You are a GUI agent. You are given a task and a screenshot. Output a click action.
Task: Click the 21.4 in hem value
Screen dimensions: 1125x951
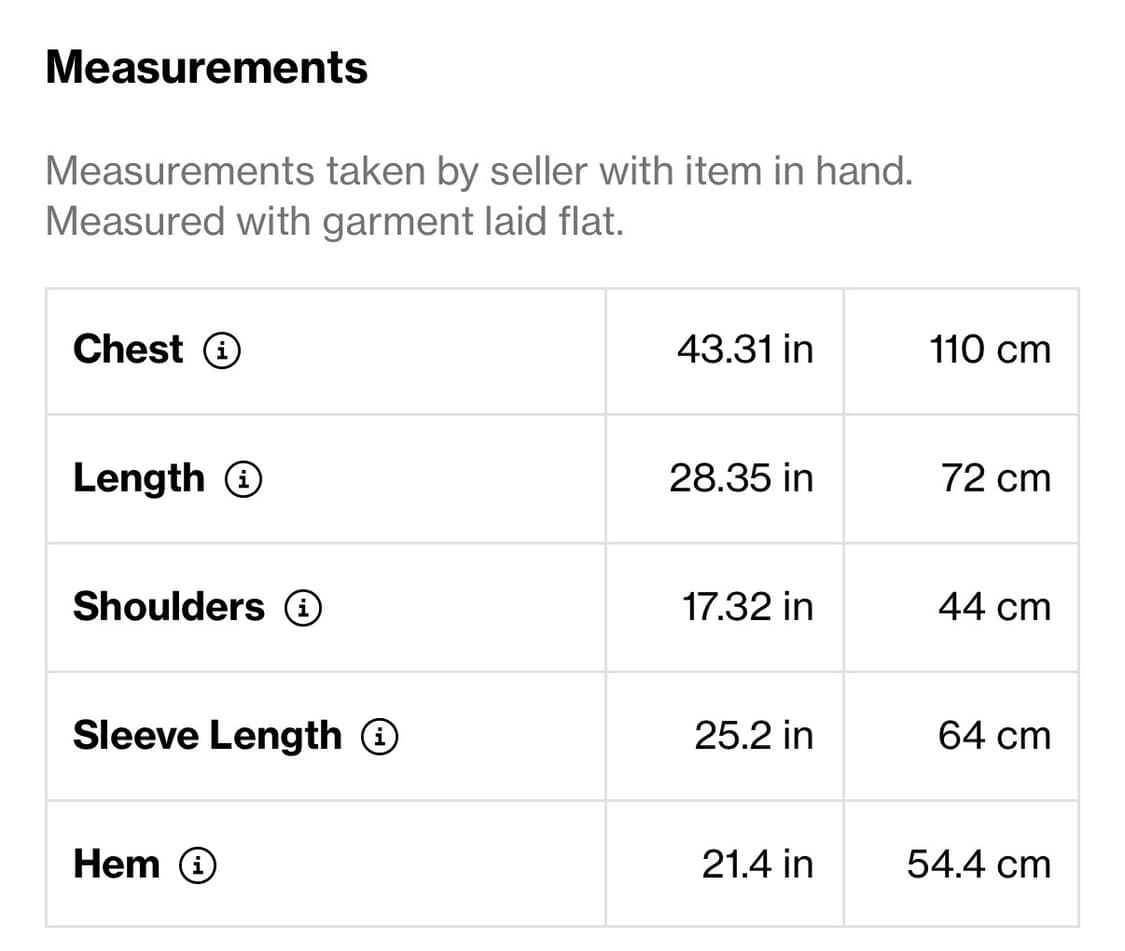tap(757, 865)
